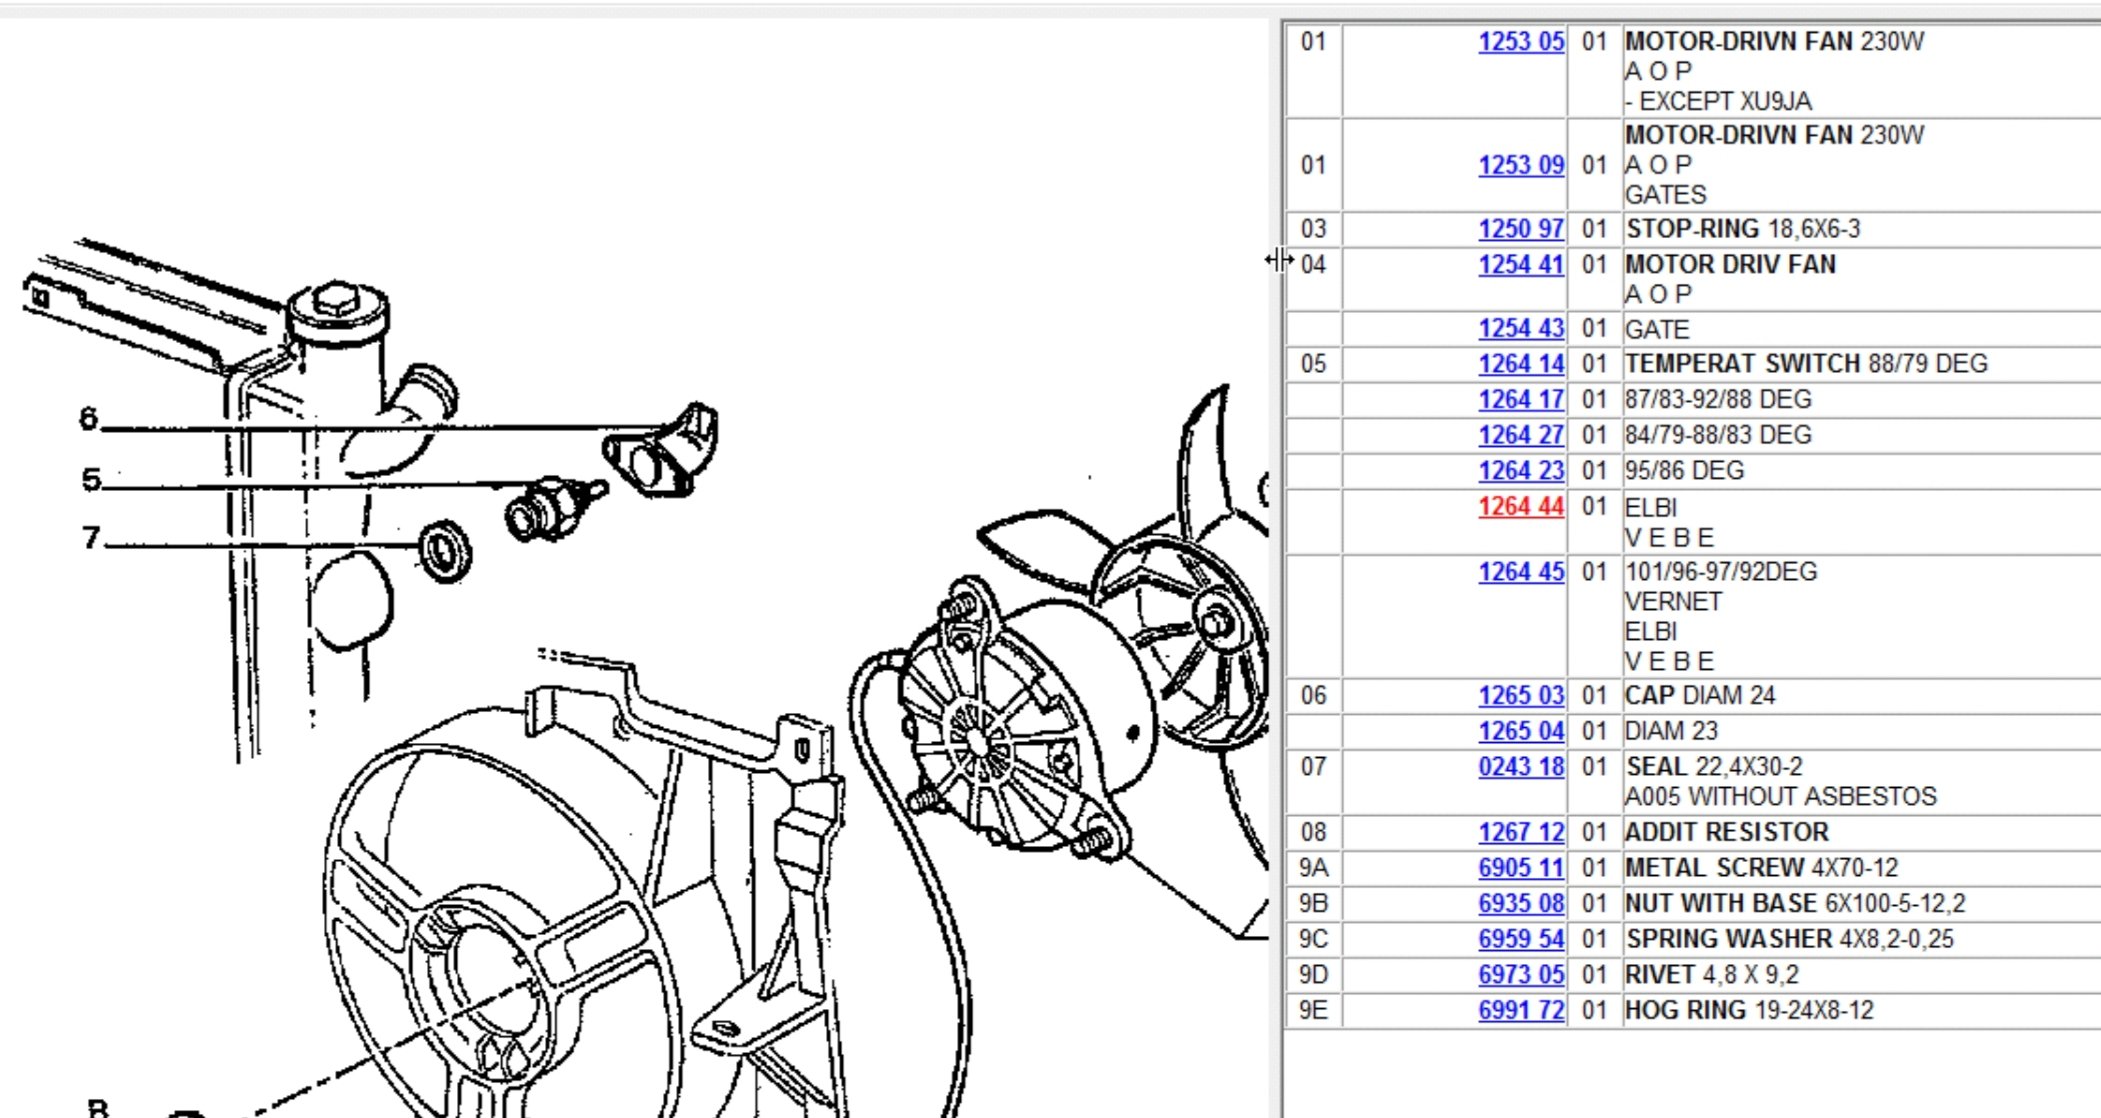Select 'ADDIT RESISTOR' description text

[1727, 832]
